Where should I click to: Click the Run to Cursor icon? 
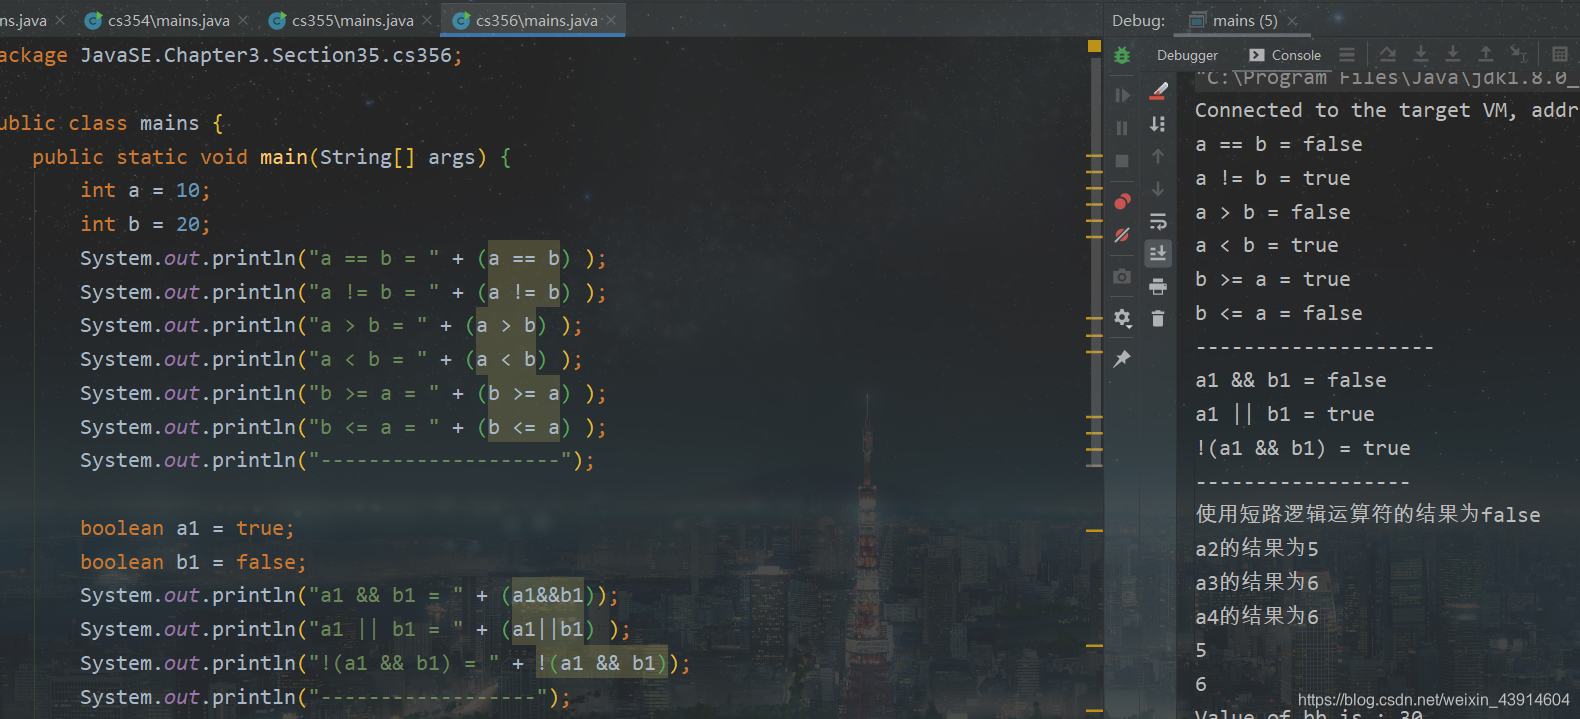click(x=1518, y=55)
